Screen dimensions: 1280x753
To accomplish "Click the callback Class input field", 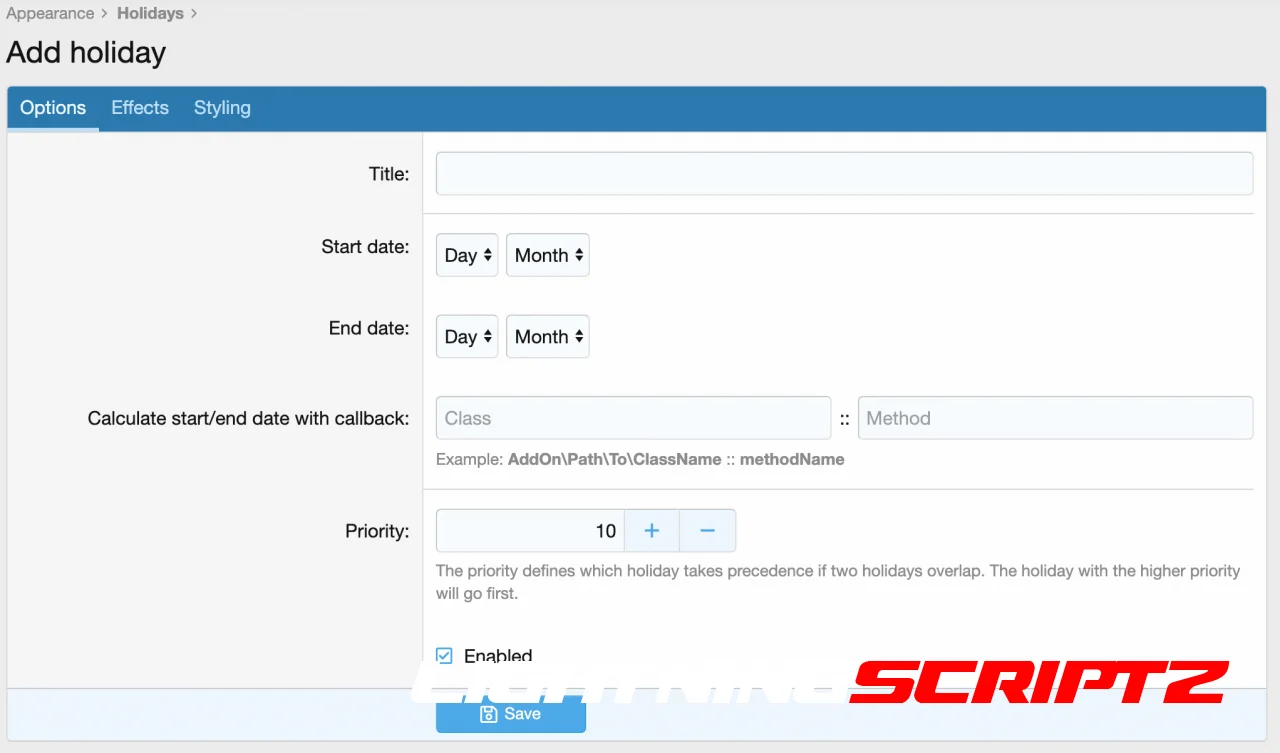I will point(633,418).
